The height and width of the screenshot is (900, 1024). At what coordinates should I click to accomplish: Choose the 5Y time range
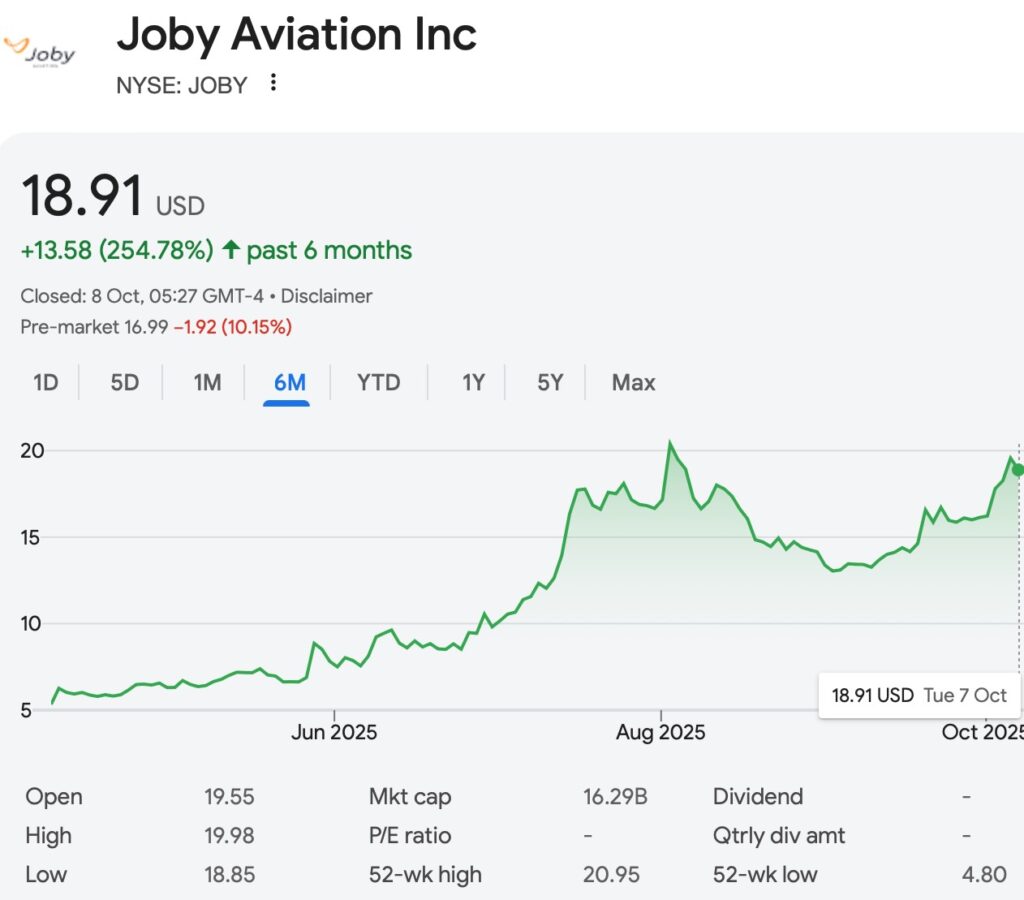[550, 382]
